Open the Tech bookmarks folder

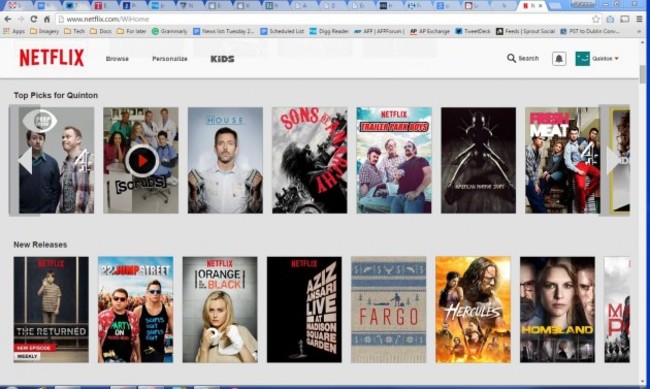[x=75, y=31]
